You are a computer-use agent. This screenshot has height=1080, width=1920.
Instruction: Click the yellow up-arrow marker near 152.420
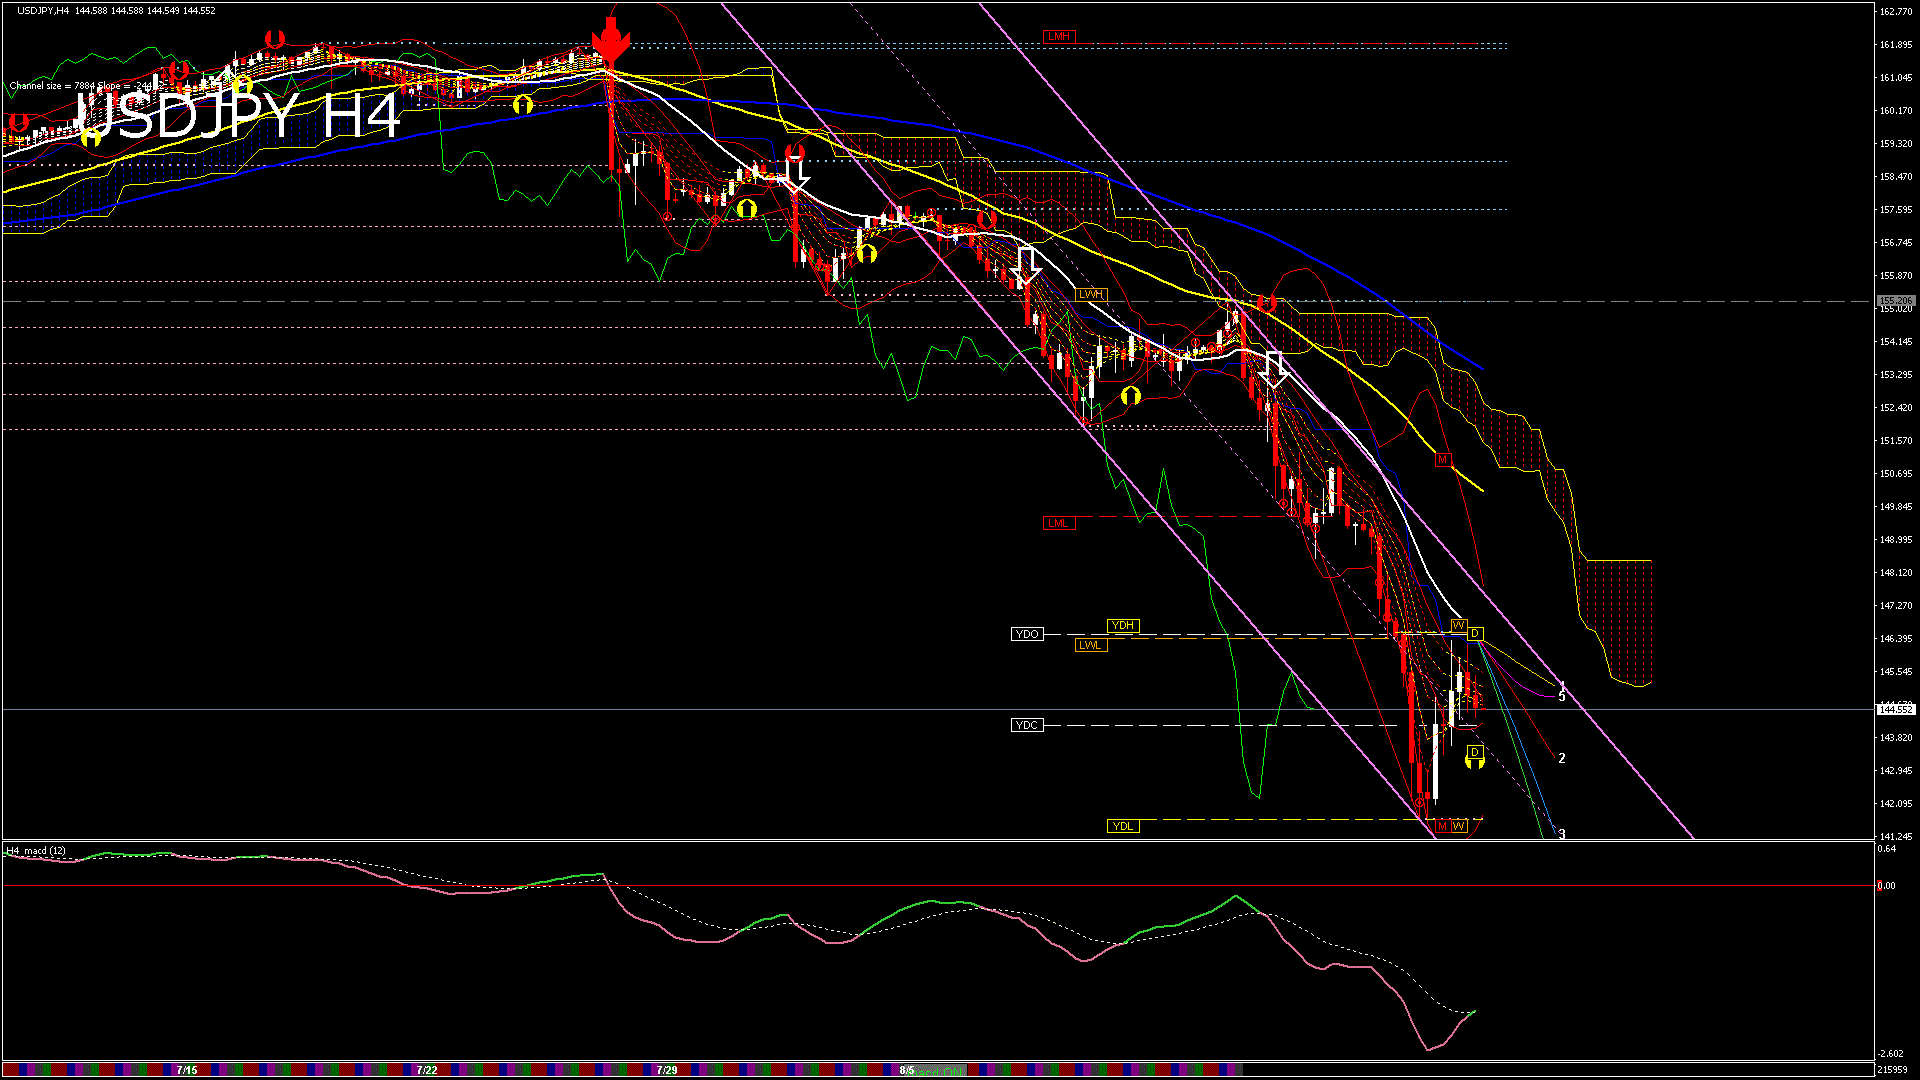coord(1131,396)
